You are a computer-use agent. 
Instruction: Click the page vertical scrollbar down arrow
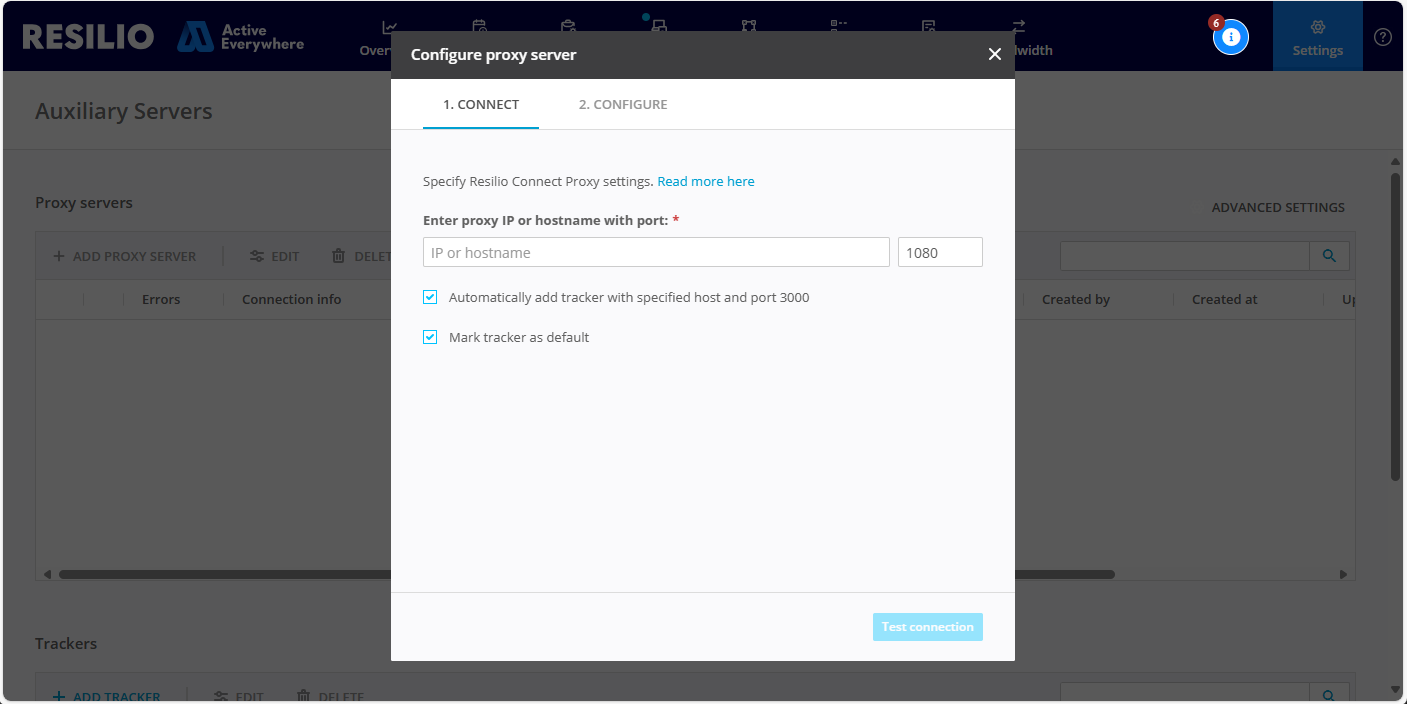click(1395, 689)
